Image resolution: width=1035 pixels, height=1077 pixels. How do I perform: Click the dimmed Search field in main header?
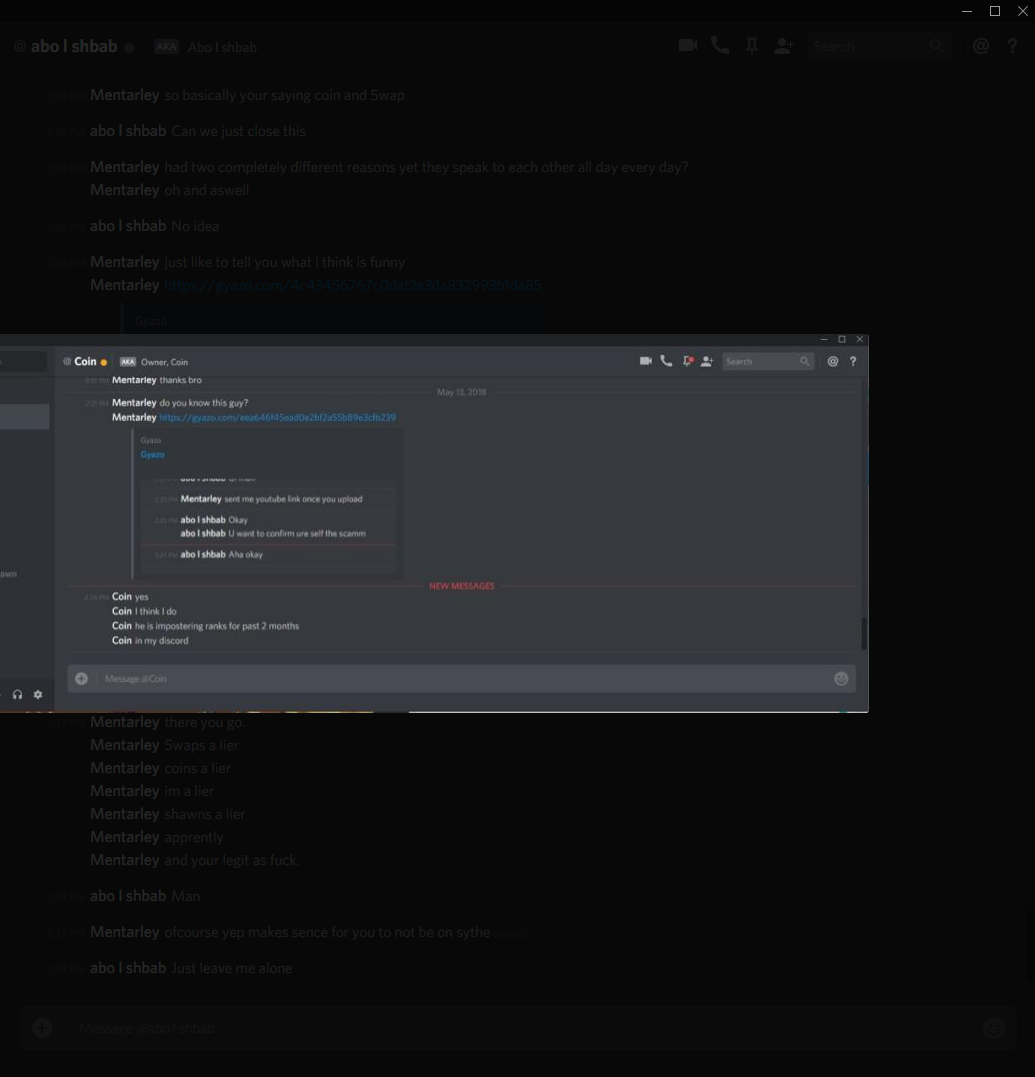(879, 46)
